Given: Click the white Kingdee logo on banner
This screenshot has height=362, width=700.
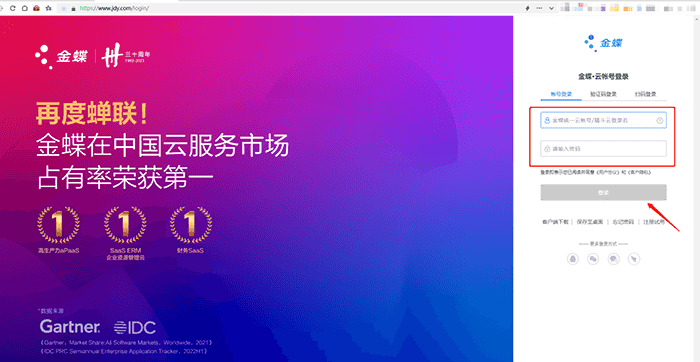Looking at the screenshot, I should click(x=61, y=57).
